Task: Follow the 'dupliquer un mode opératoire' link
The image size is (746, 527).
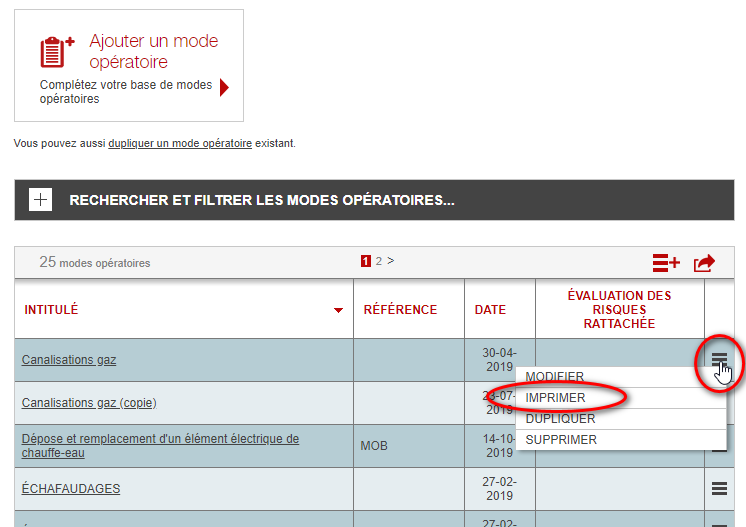Action: (180, 144)
